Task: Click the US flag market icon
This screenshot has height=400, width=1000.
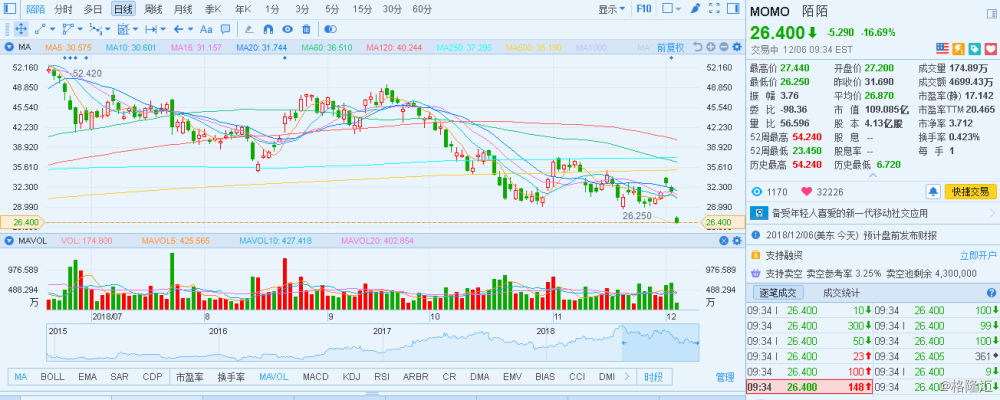Action: [x=942, y=49]
